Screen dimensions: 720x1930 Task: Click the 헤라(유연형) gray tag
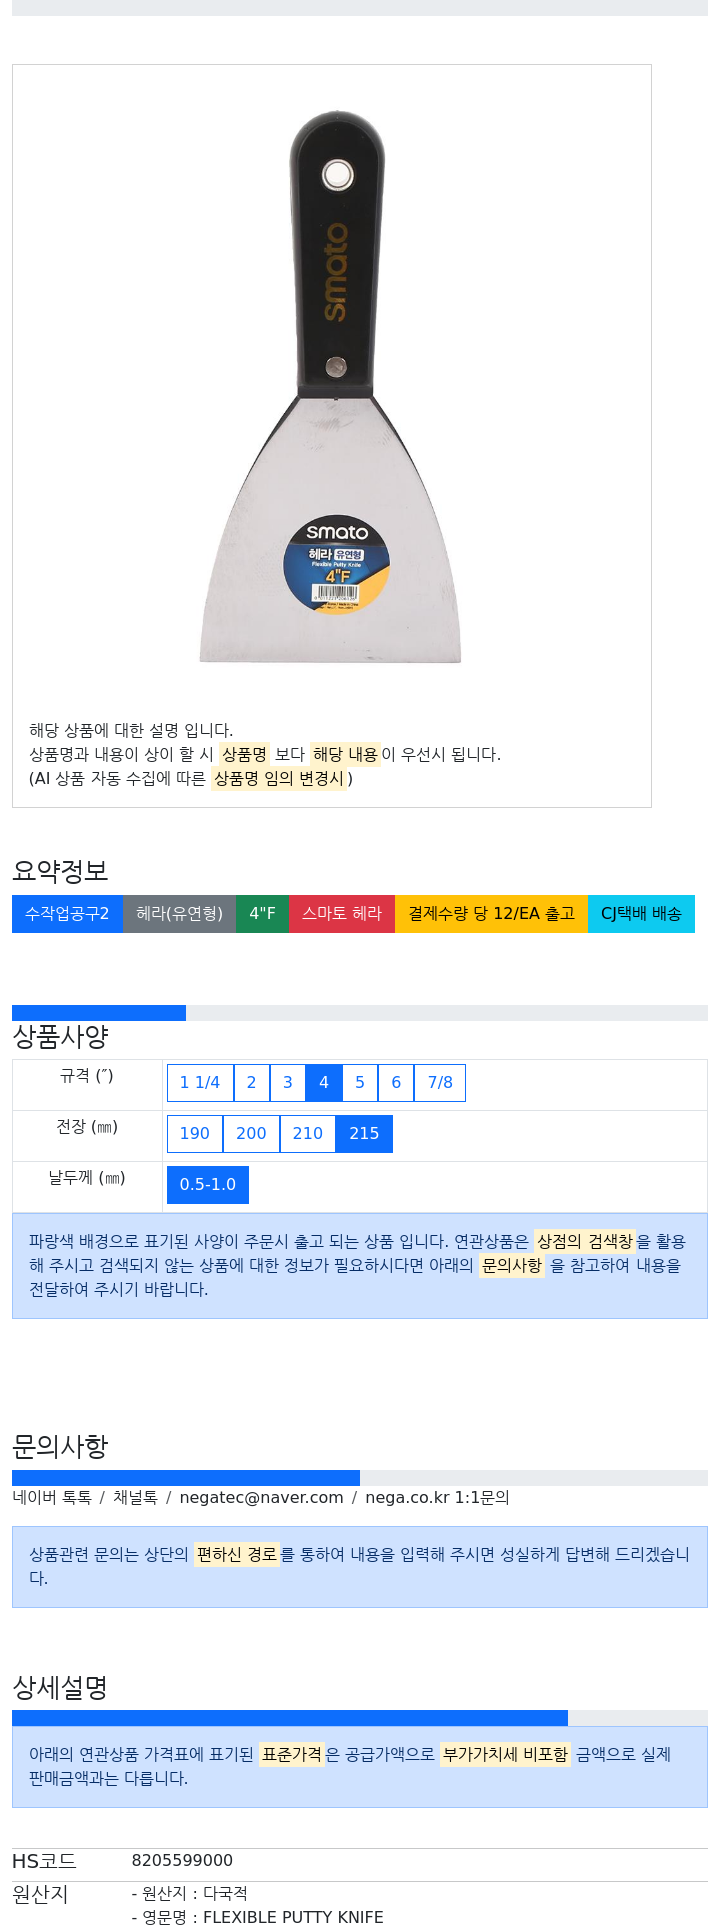(x=180, y=913)
